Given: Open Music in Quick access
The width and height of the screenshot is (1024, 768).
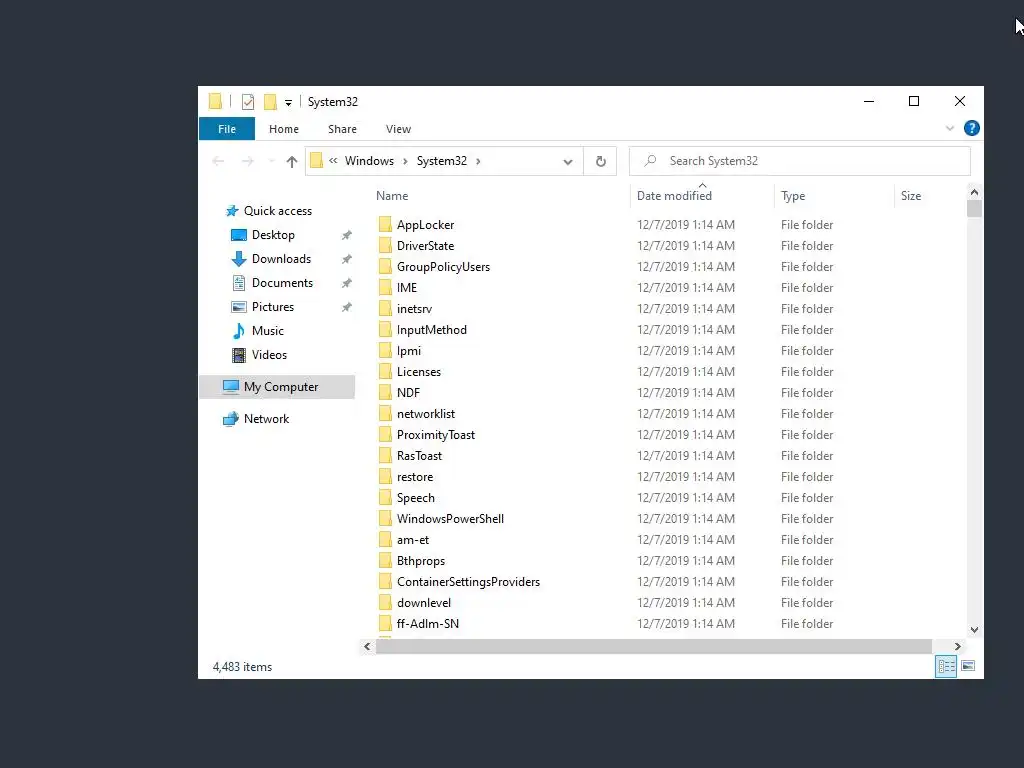Looking at the screenshot, I should coord(268,331).
